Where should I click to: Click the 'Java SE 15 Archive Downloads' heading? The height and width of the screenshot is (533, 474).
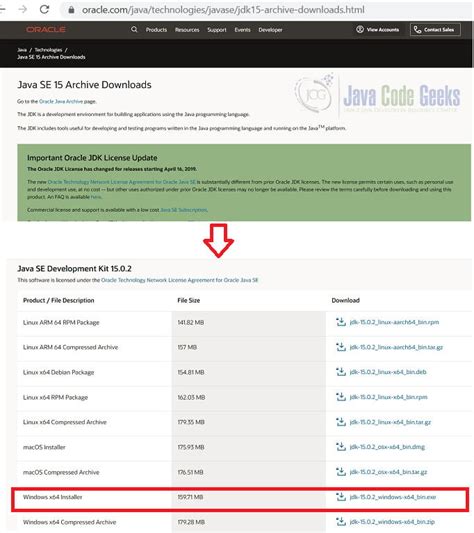[84, 85]
